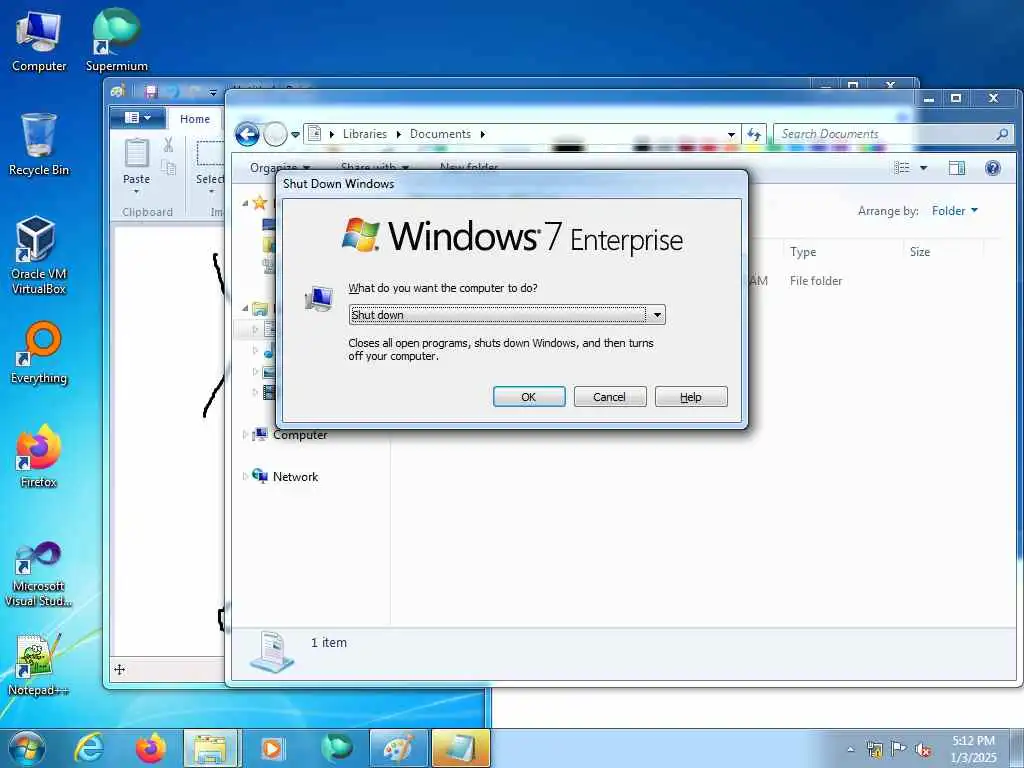Select Network in the navigation pane
Image resolution: width=1024 pixels, height=768 pixels.
coord(295,477)
